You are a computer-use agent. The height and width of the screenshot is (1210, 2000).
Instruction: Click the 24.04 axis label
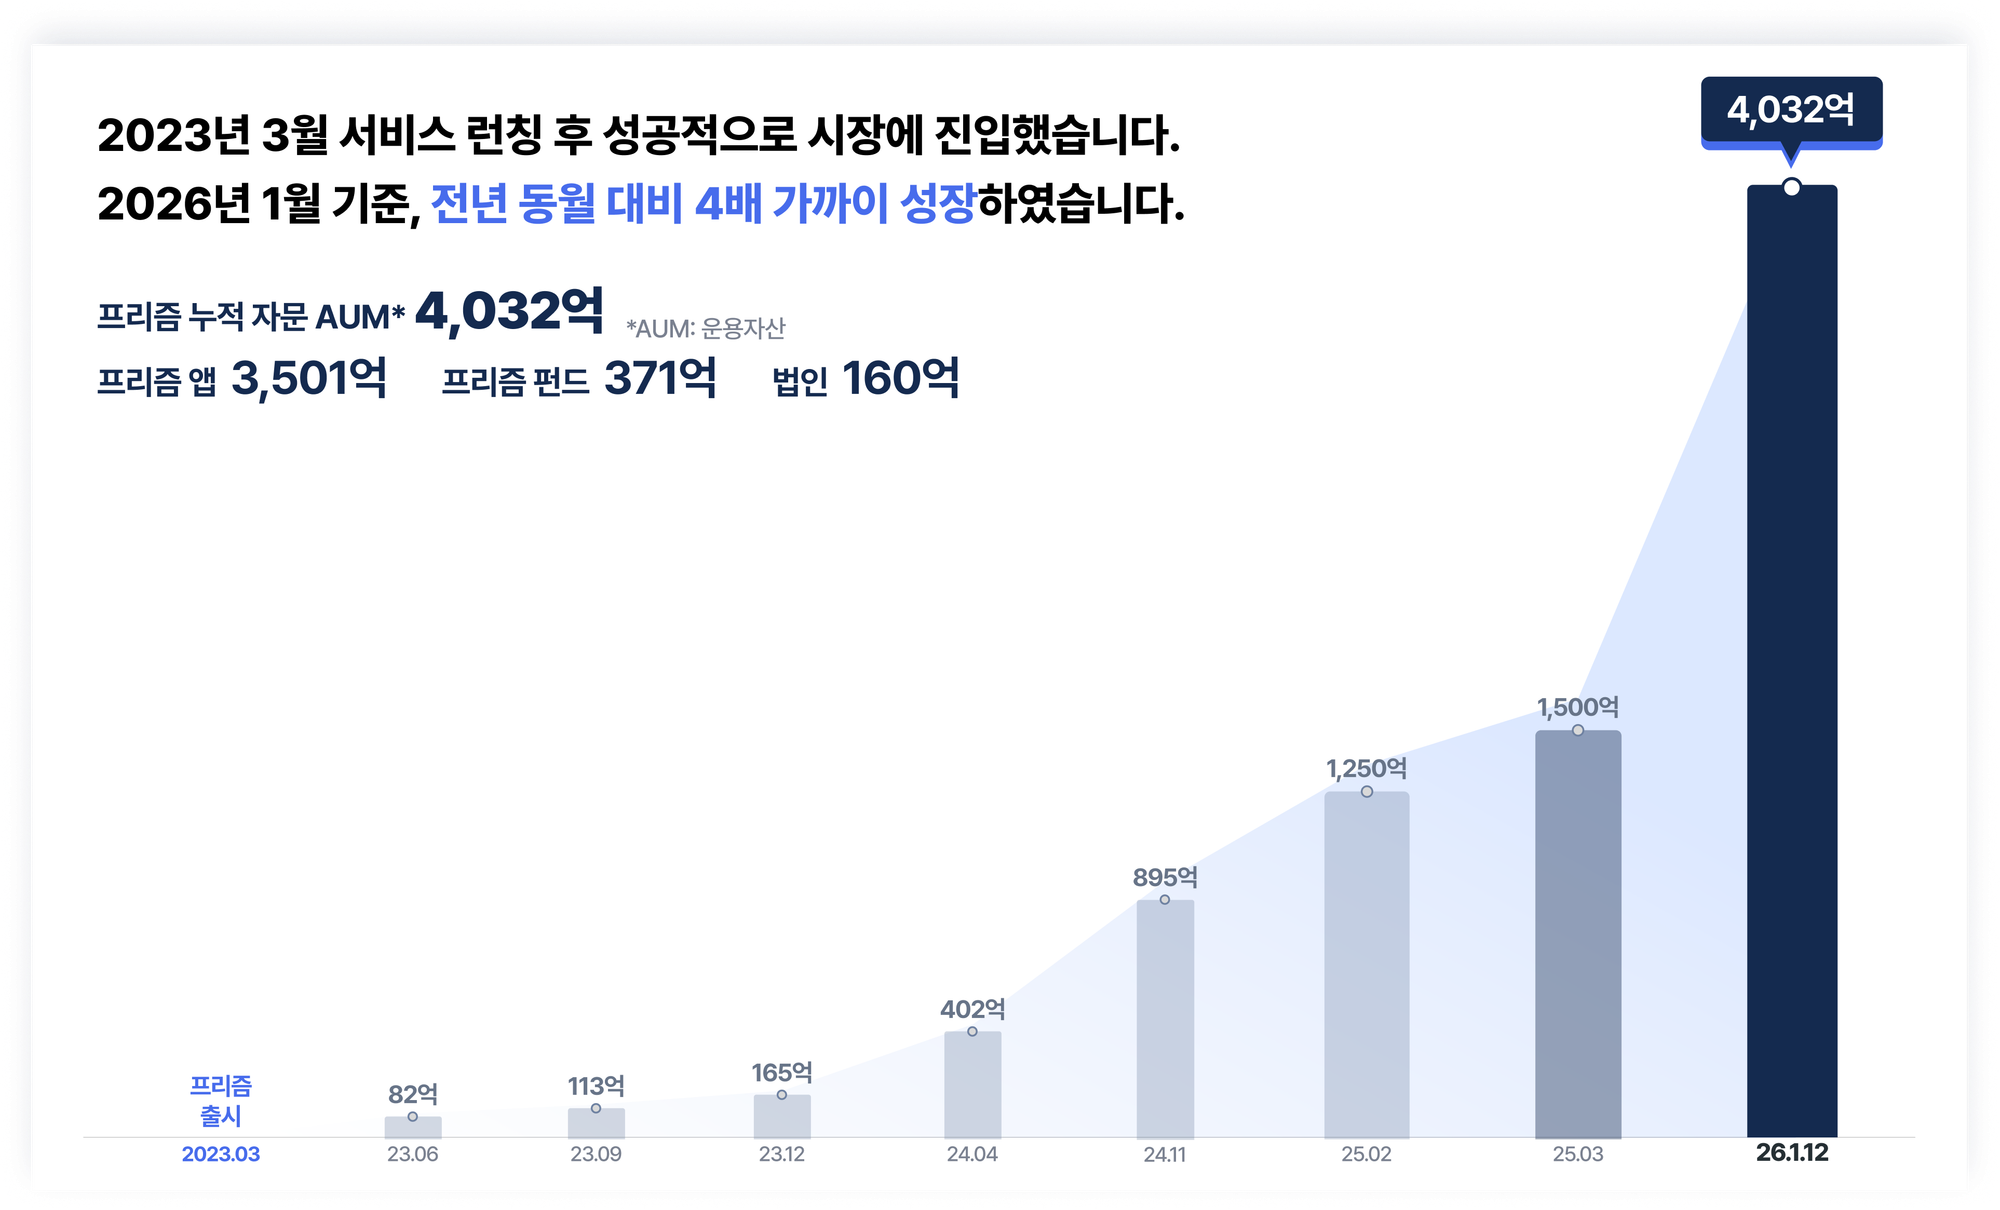click(x=972, y=1154)
